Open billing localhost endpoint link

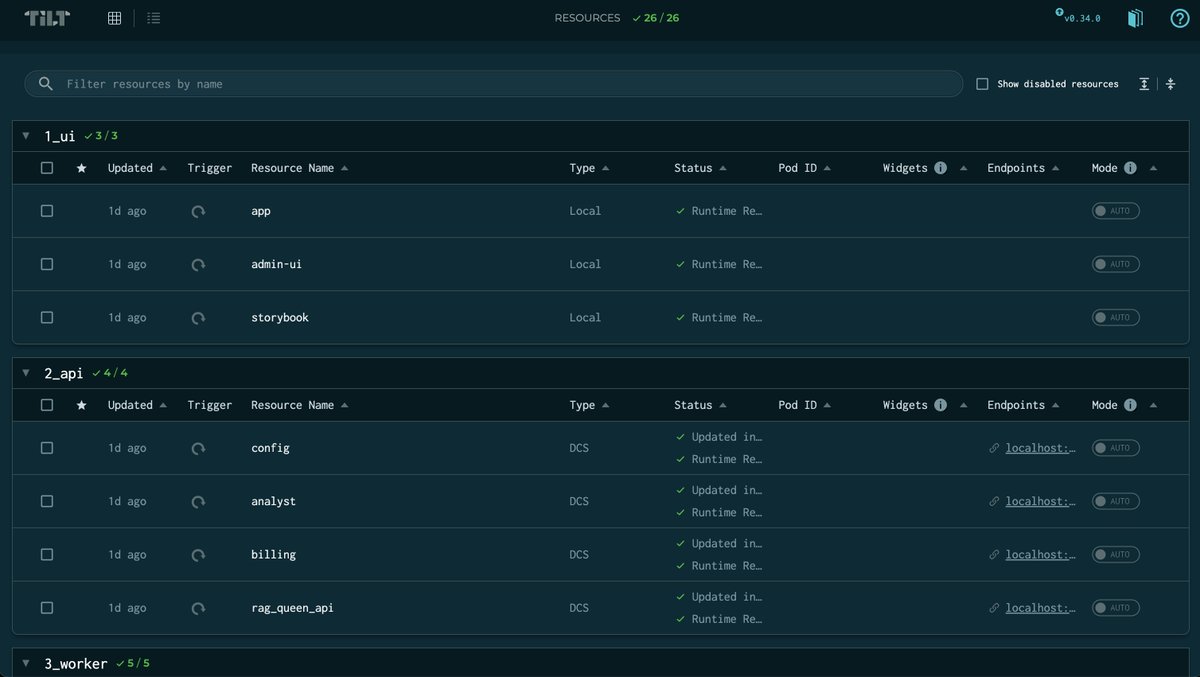1041,554
